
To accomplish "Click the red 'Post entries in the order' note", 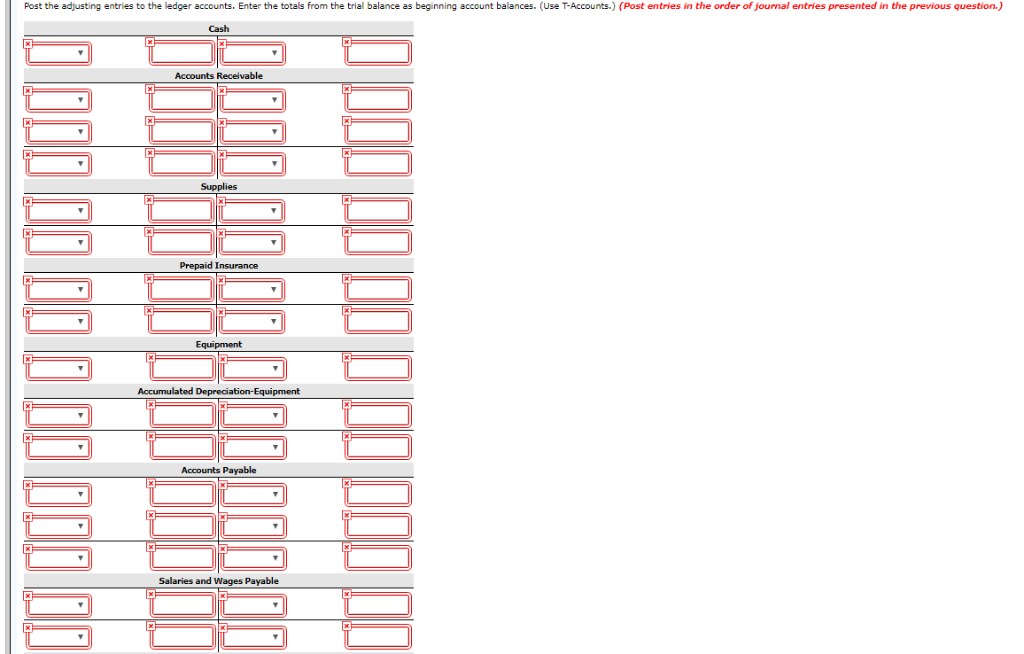I will pyautogui.click(x=810, y=6).
